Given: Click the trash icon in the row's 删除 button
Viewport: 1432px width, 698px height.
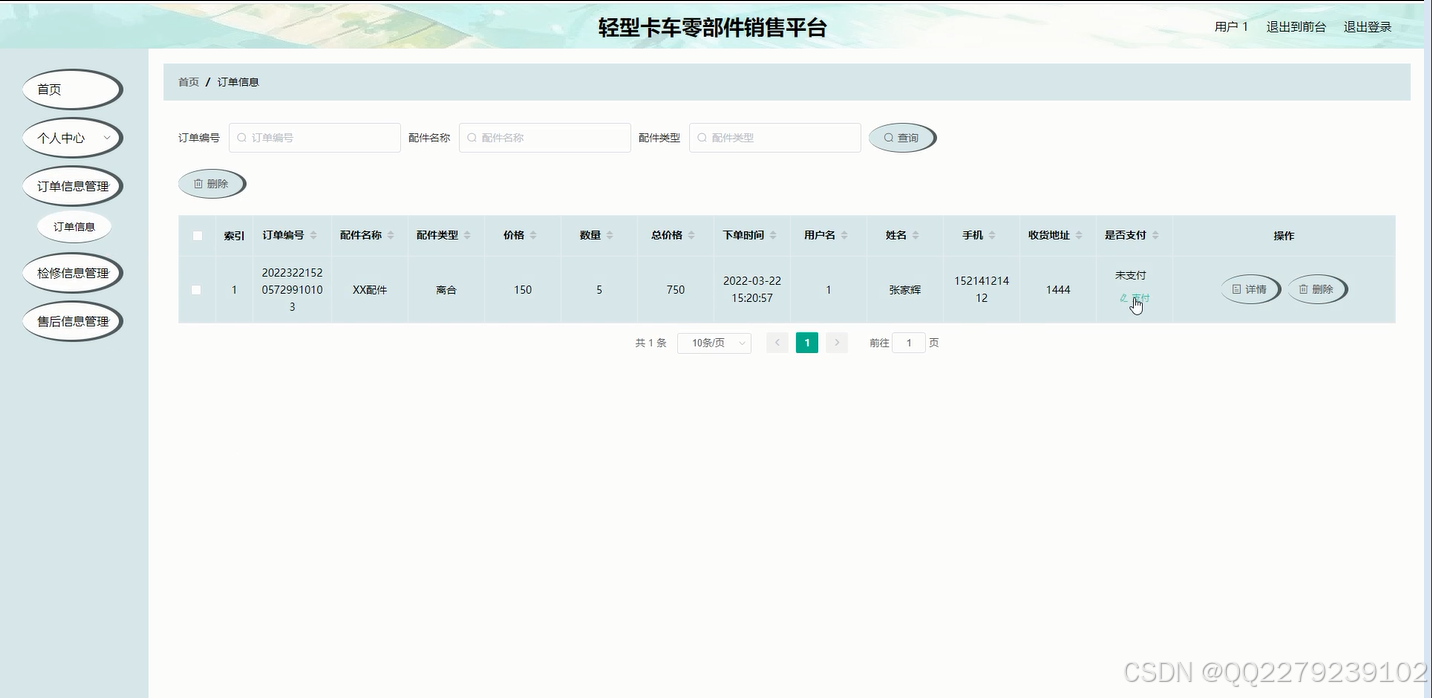Looking at the screenshot, I should 1303,289.
